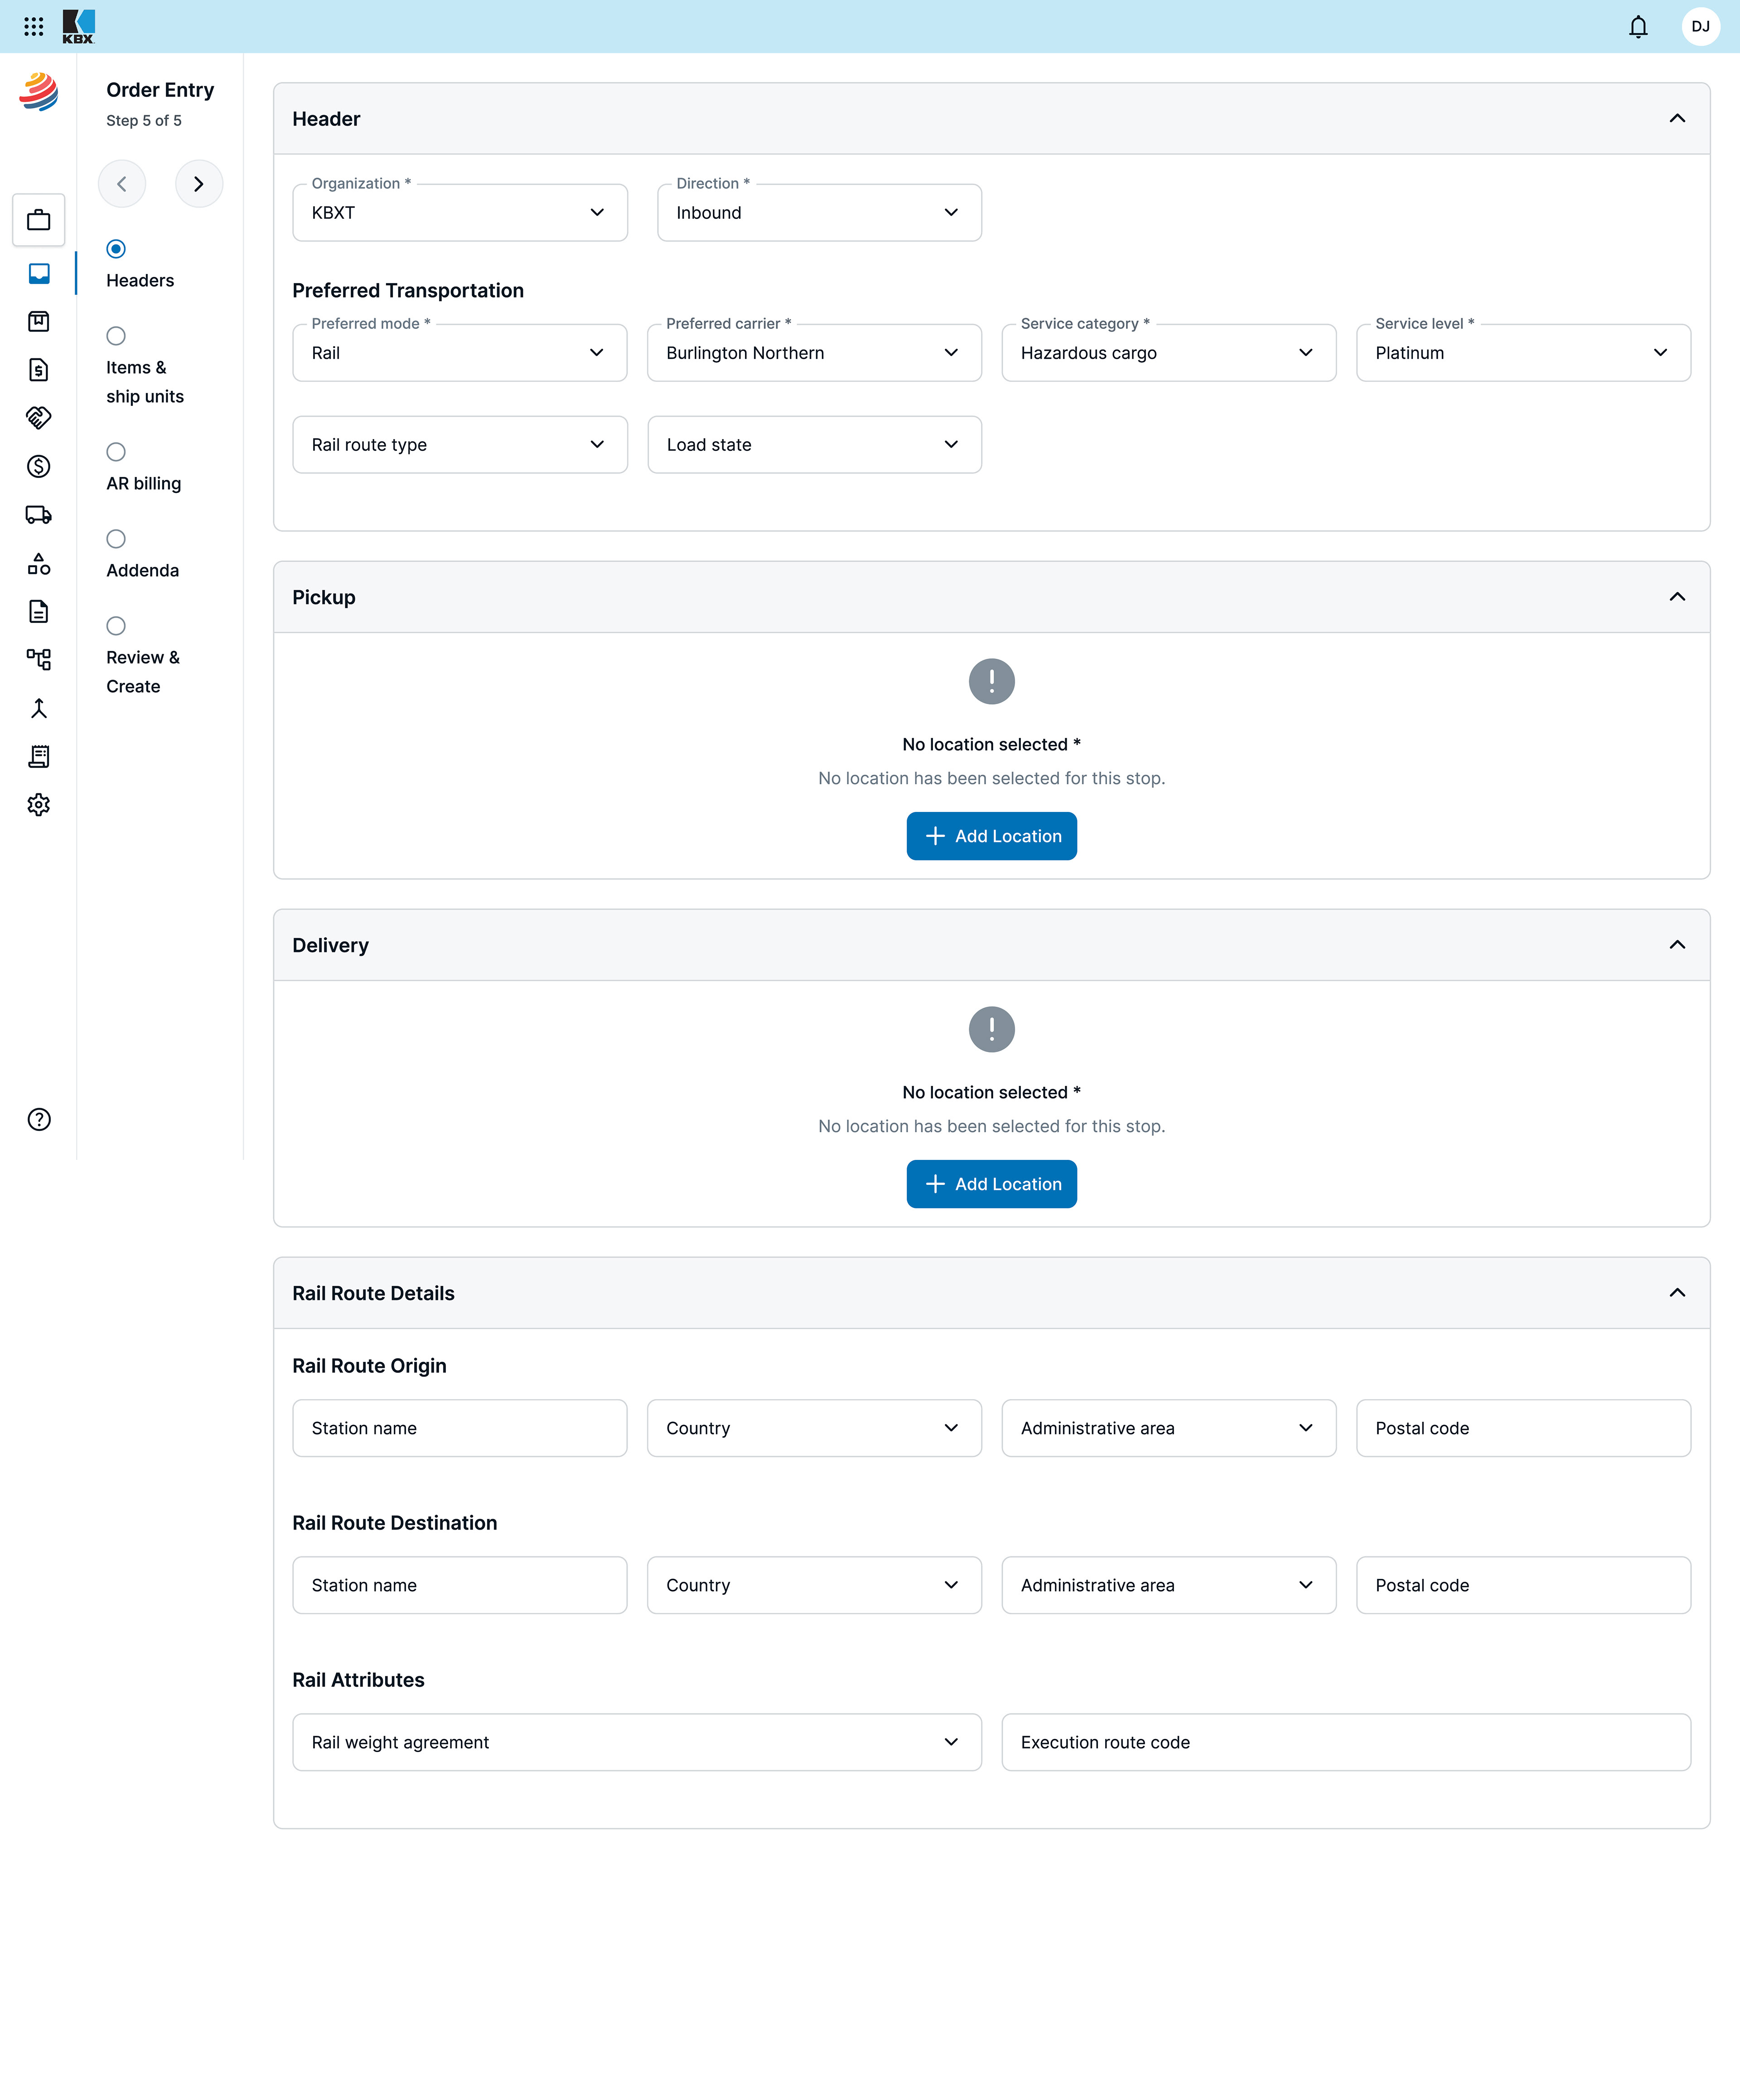The width and height of the screenshot is (1740, 2100).
Task: Select the Items & ship units step radio
Action: pyautogui.click(x=116, y=336)
